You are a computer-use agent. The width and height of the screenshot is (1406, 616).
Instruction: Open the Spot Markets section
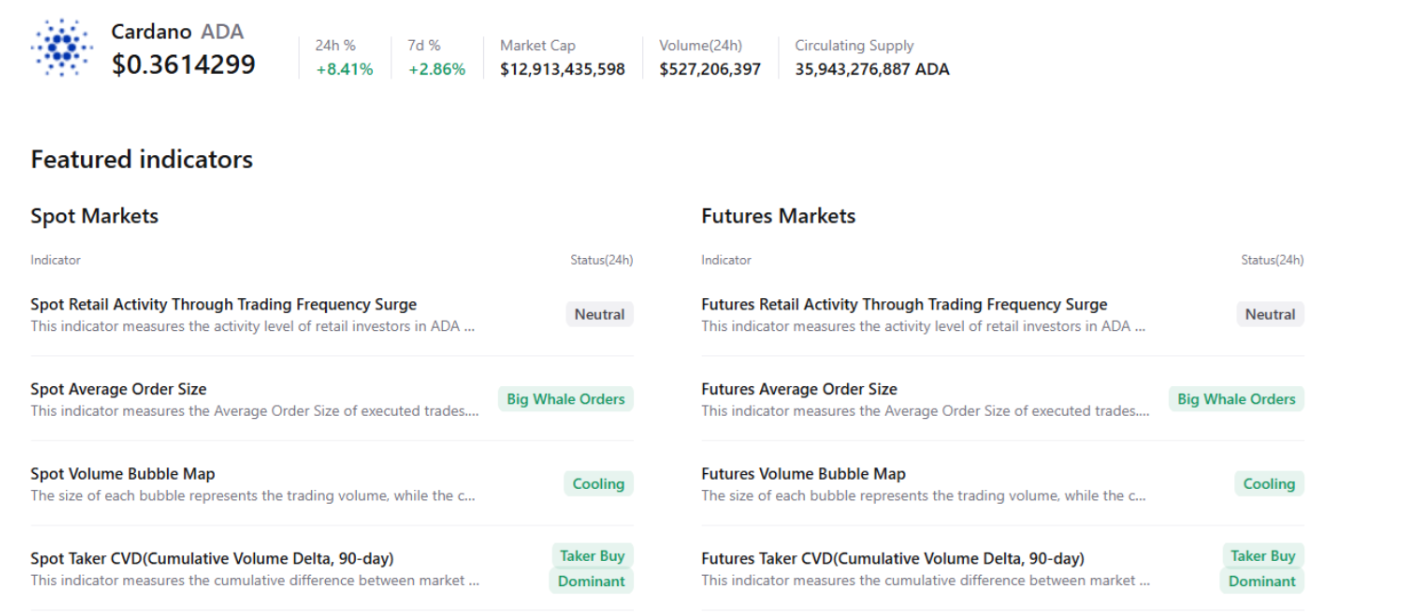(94, 216)
